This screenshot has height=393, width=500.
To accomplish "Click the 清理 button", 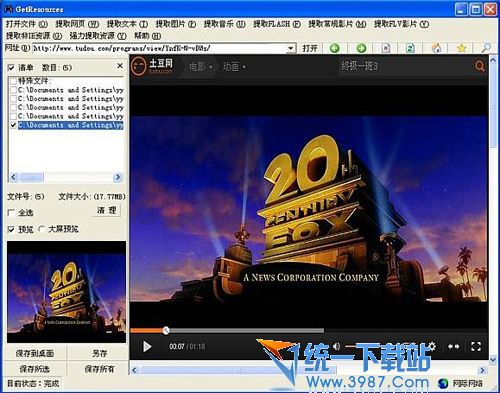I will (107, 210).
